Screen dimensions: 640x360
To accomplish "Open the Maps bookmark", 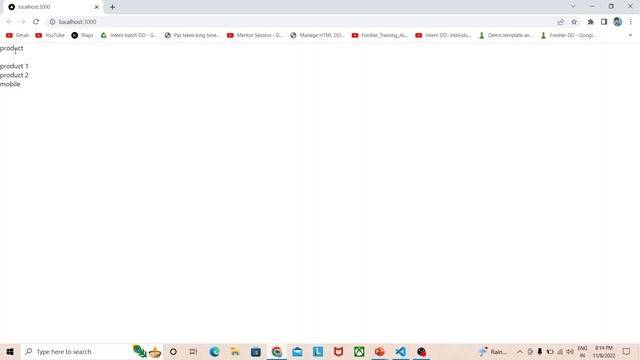I will click(82, 36).
